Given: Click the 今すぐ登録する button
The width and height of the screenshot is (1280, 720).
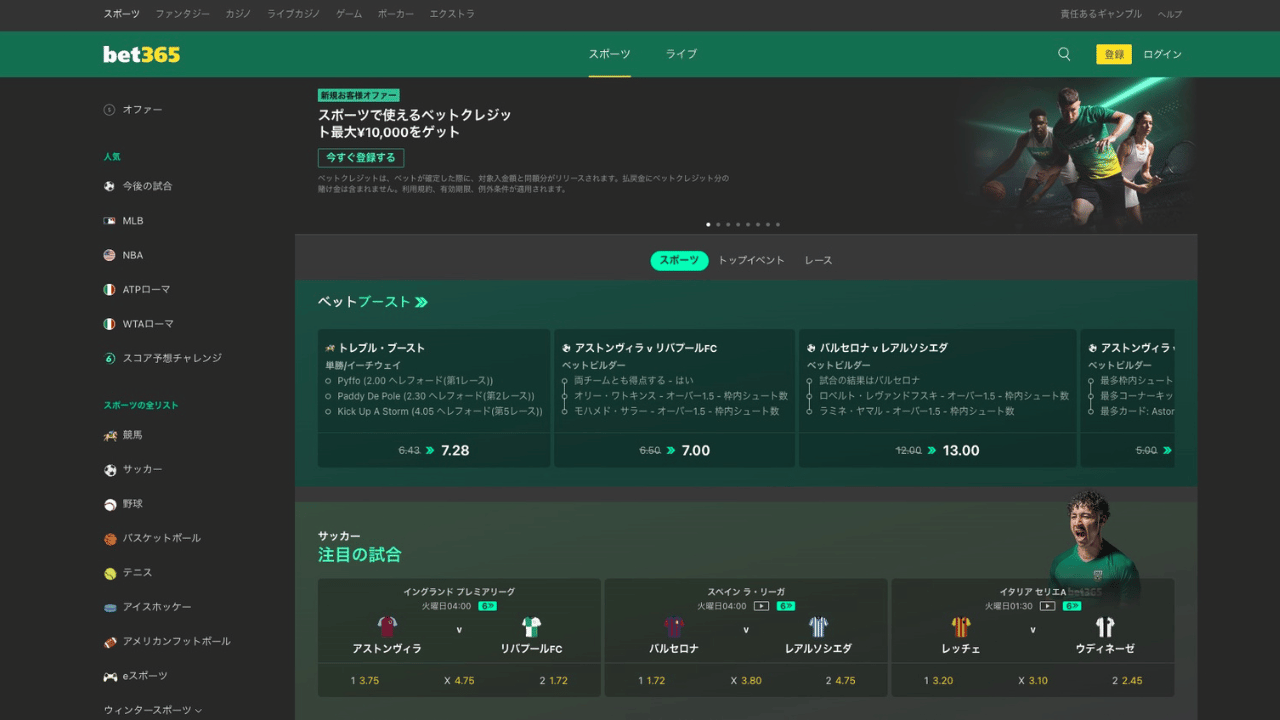Looking at the screenshot, I should point(361,158).
